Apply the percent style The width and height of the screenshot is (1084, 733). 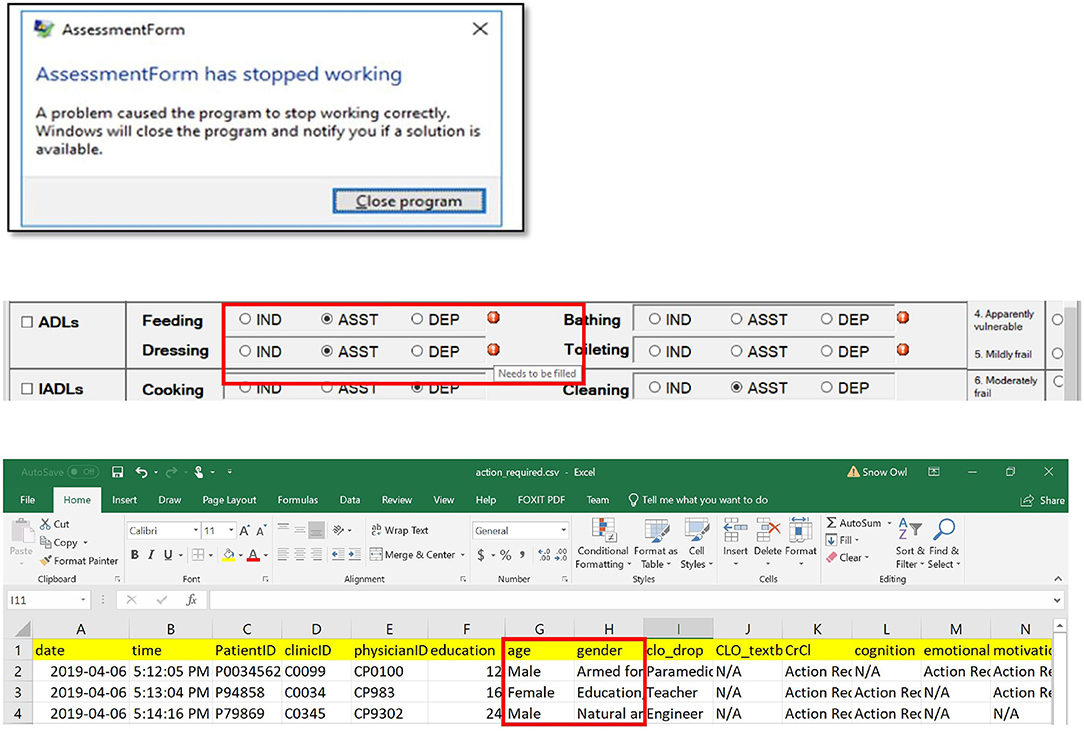505,555
